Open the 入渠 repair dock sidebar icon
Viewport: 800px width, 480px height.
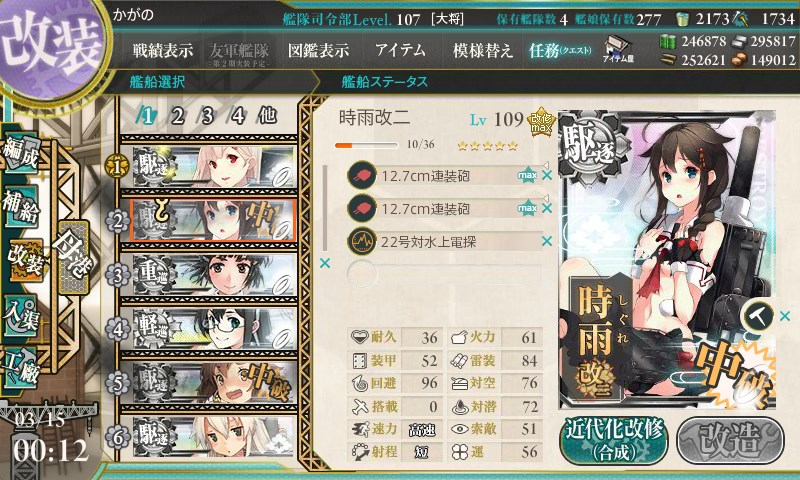point(20,316)
